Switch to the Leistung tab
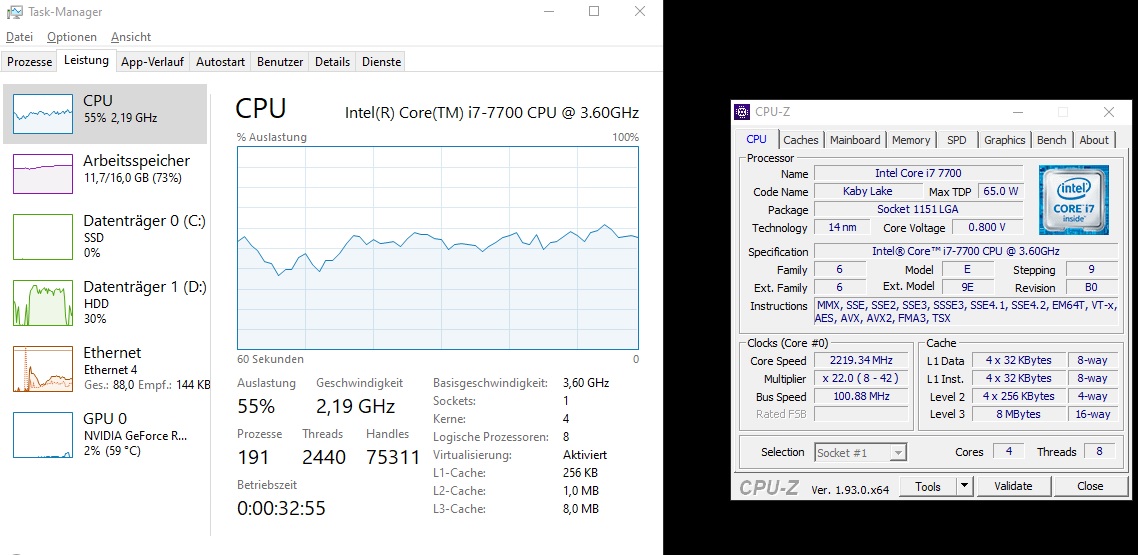Screen dimensions: 1138x555 click(86, 60)
